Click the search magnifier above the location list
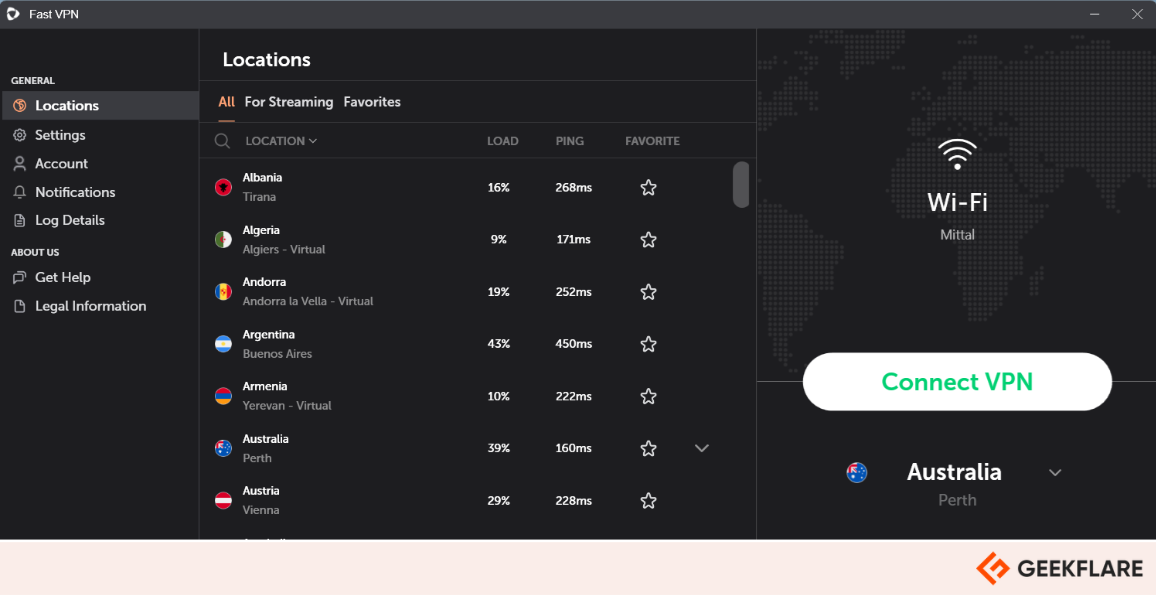 [222, 141]
